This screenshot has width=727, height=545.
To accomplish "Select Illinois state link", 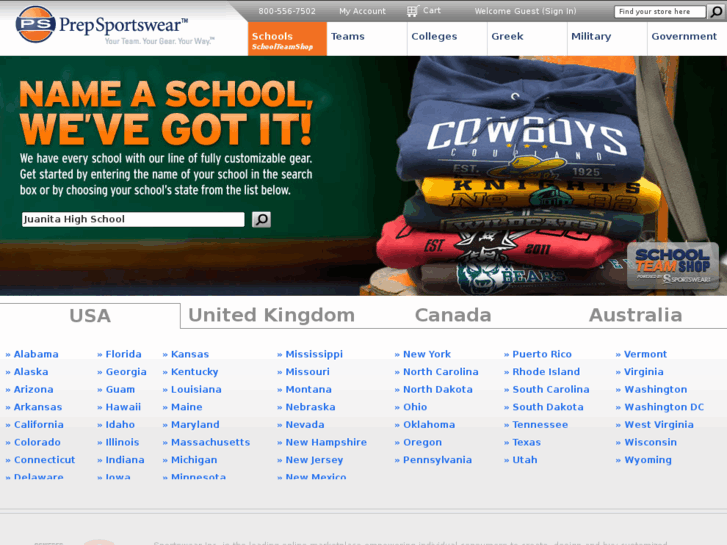I will [122, 442].
